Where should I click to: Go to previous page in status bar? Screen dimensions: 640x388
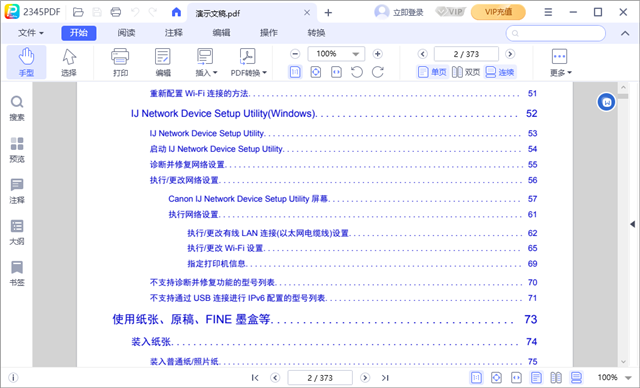coord(275,378)
